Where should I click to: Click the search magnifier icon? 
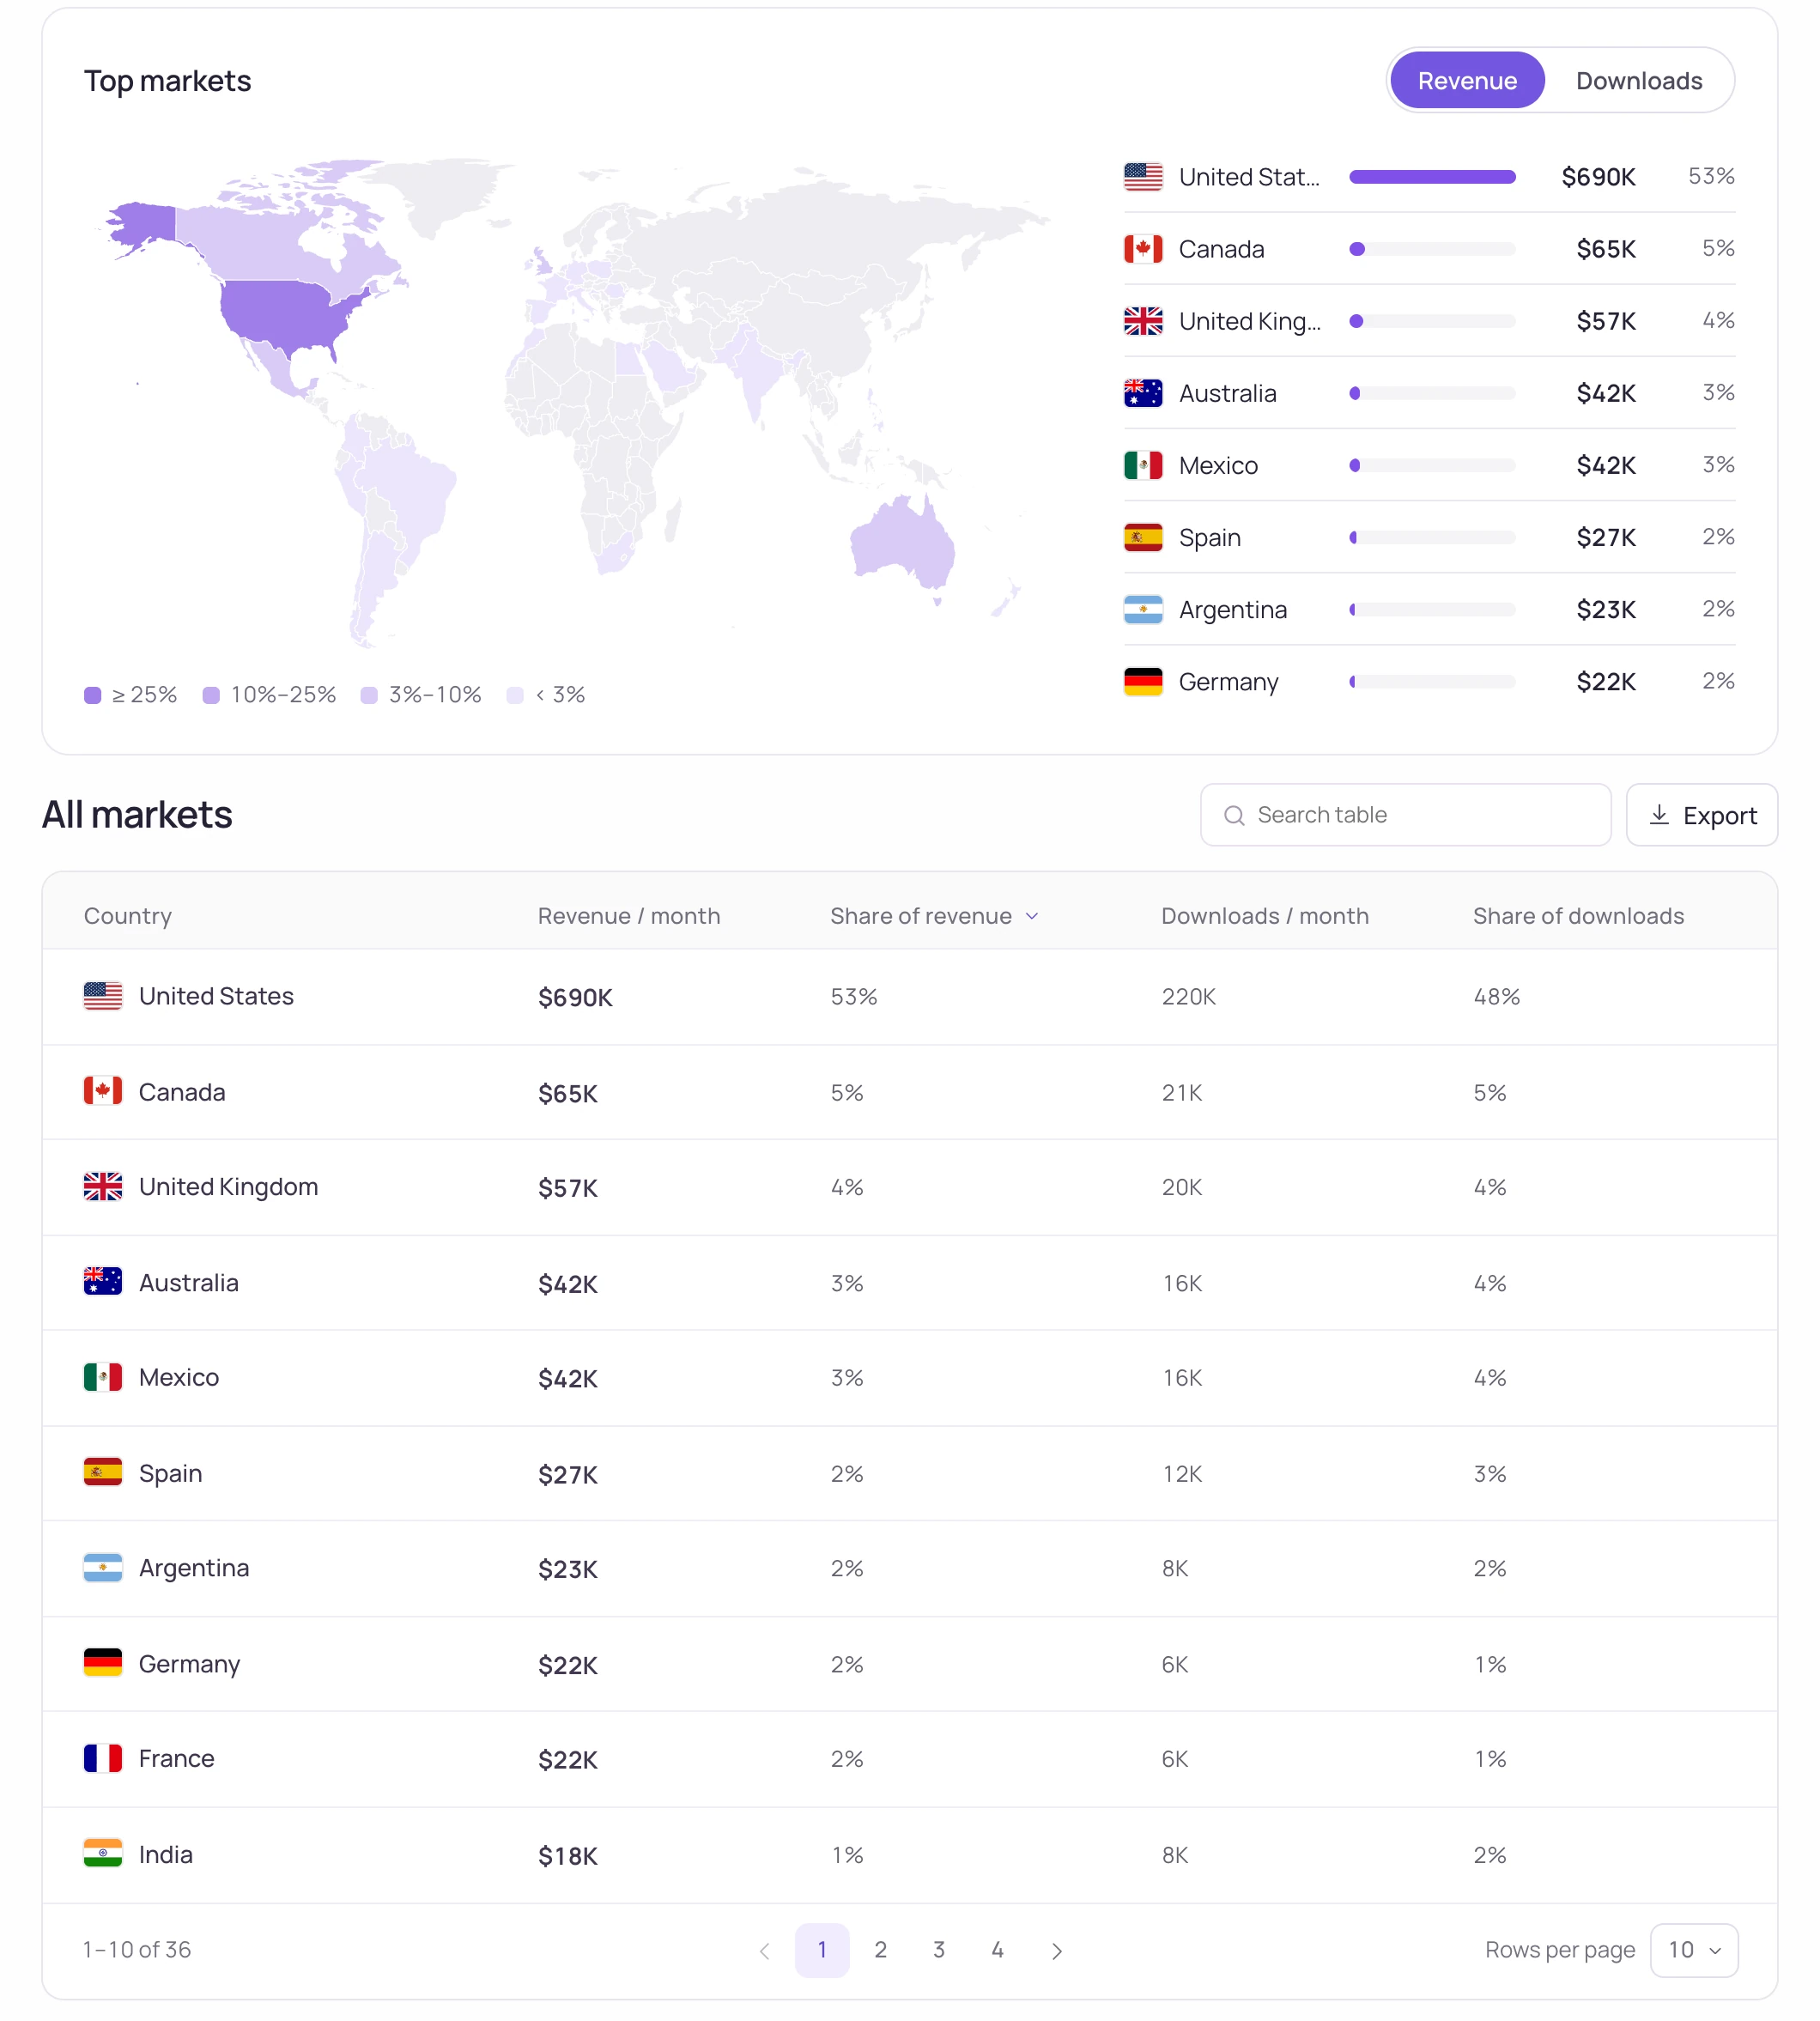click(1234, 815)
